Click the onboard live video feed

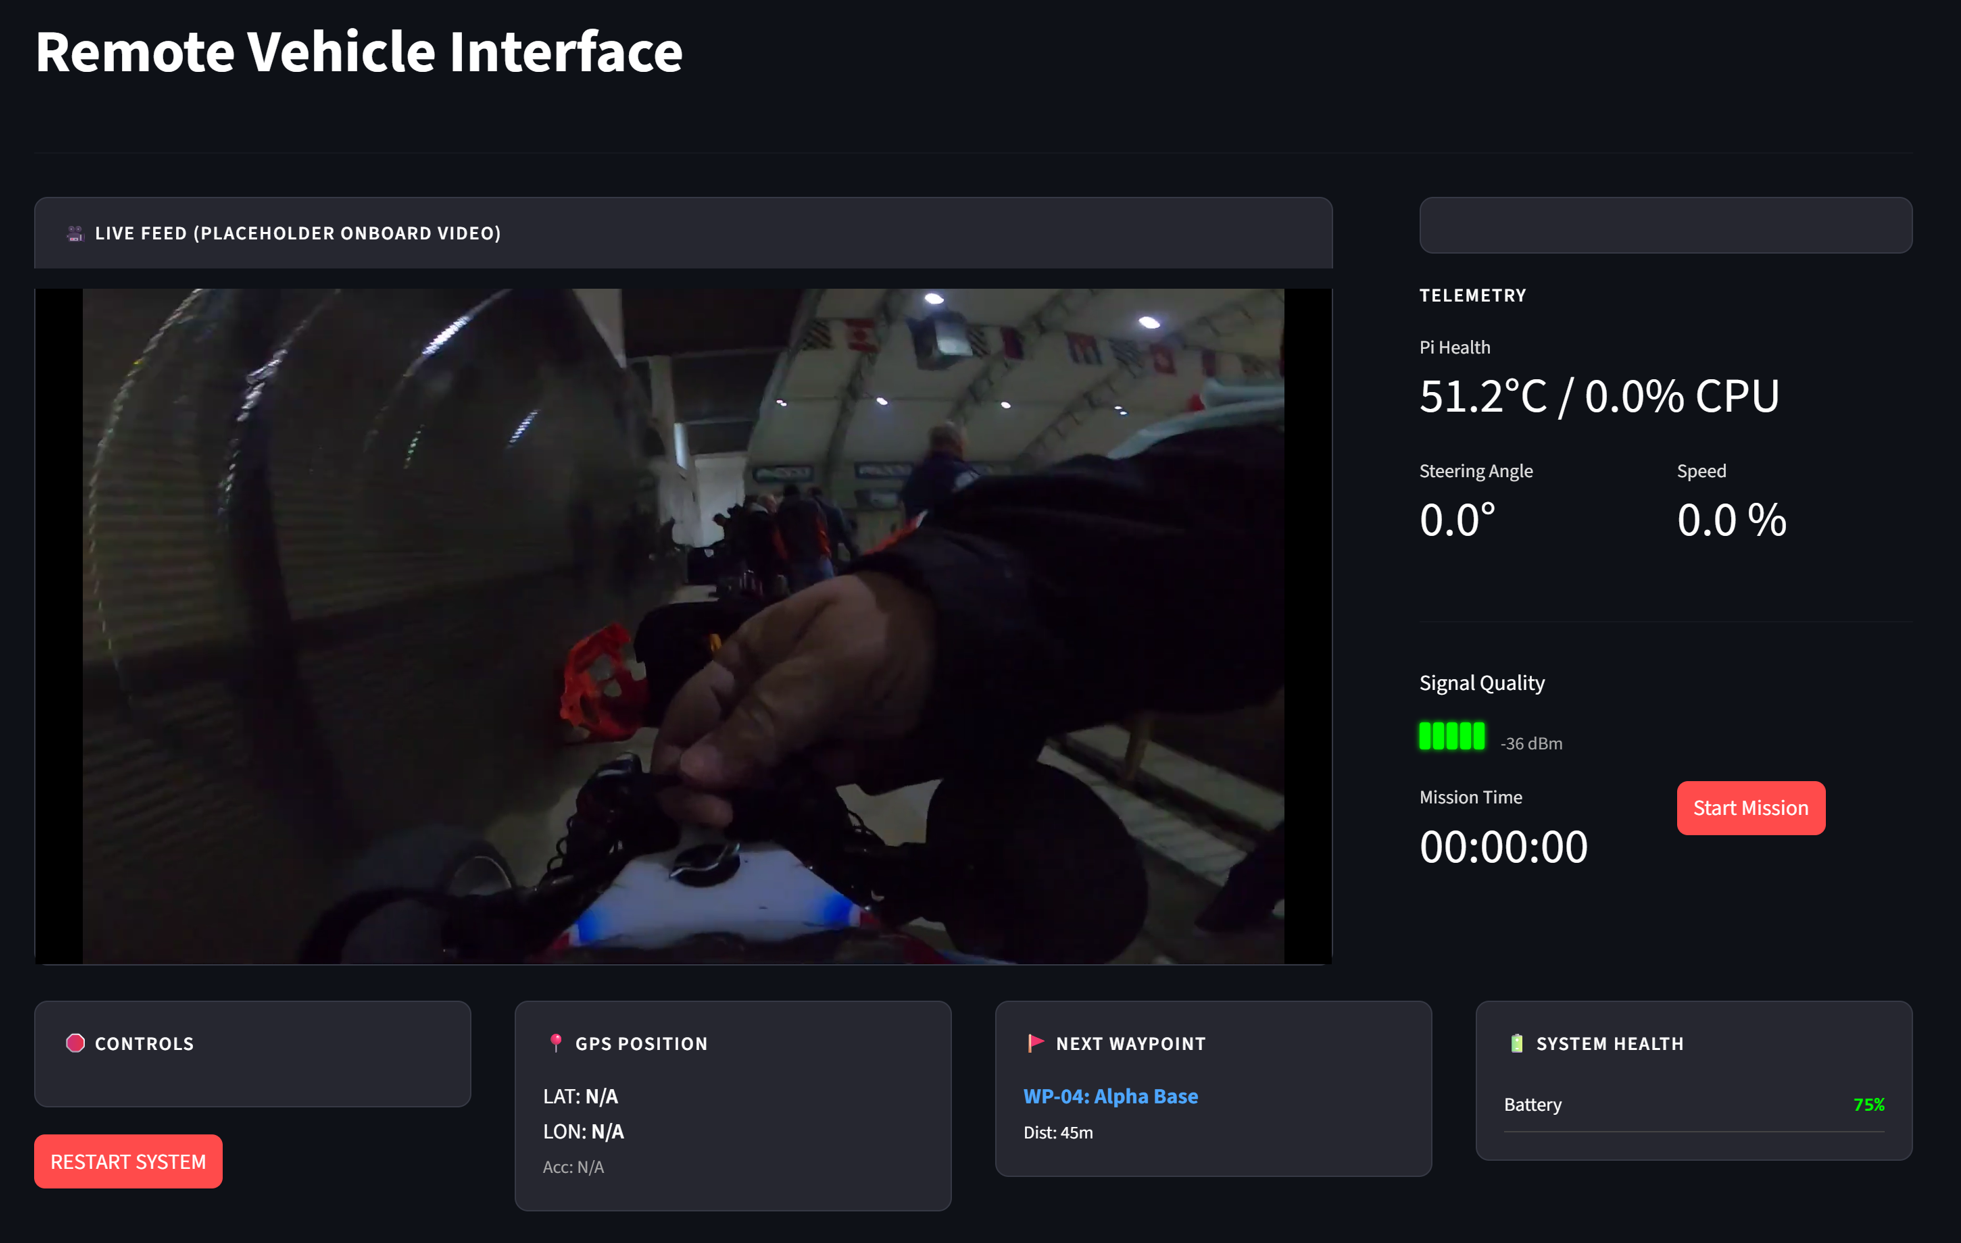[683, 626]
